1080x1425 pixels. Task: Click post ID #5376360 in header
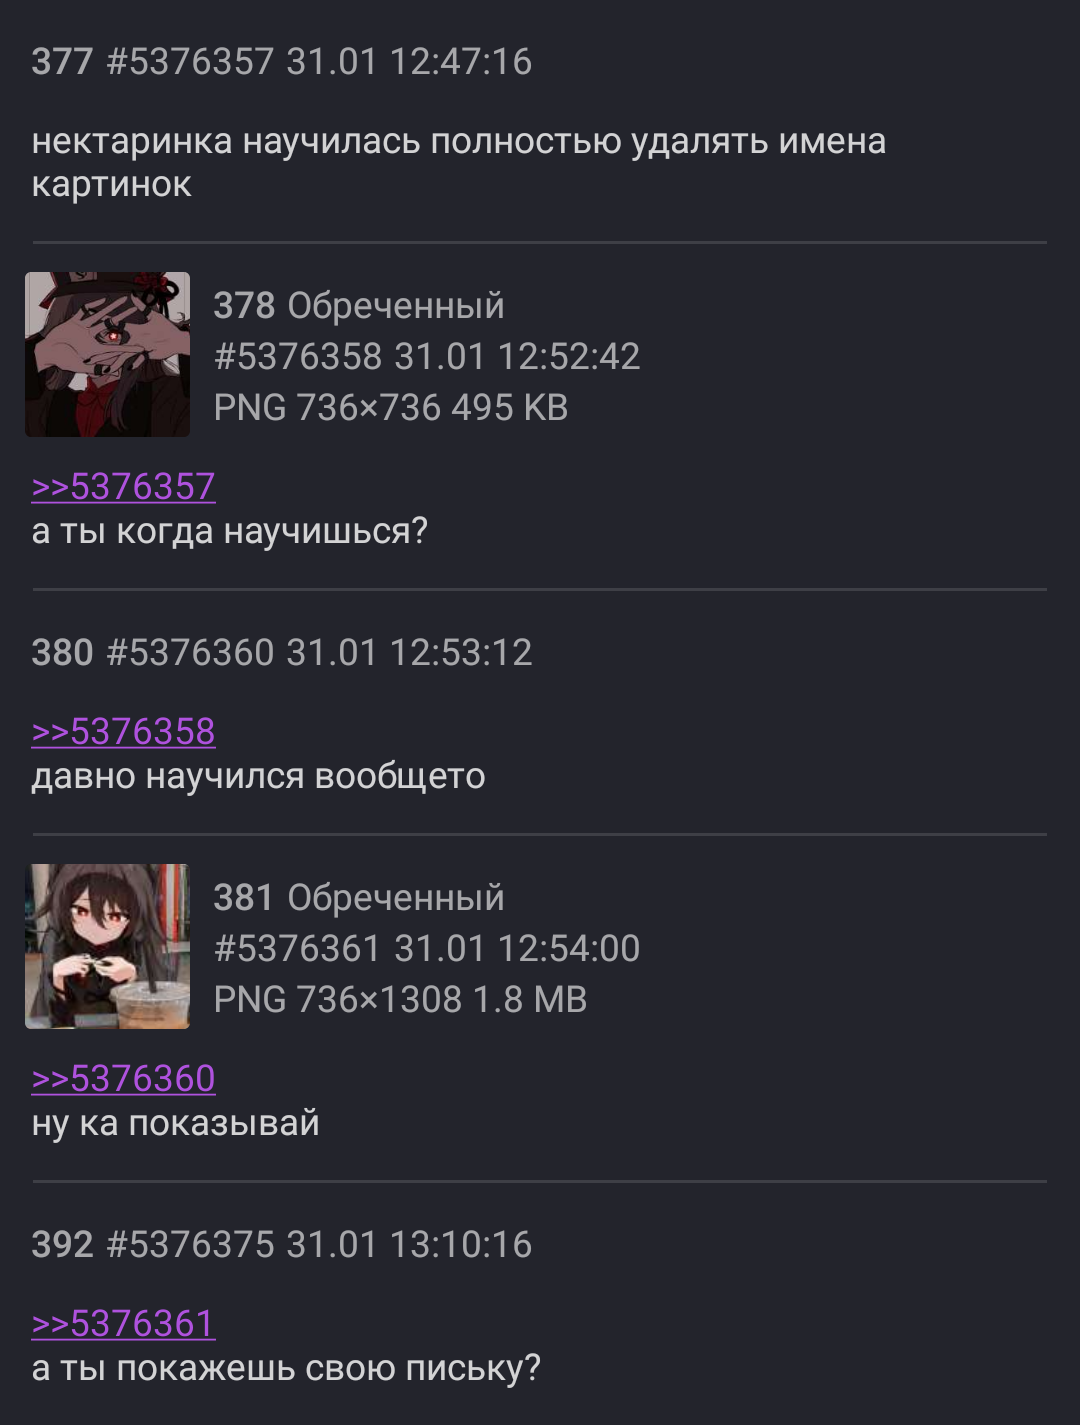tap(189, 653)
